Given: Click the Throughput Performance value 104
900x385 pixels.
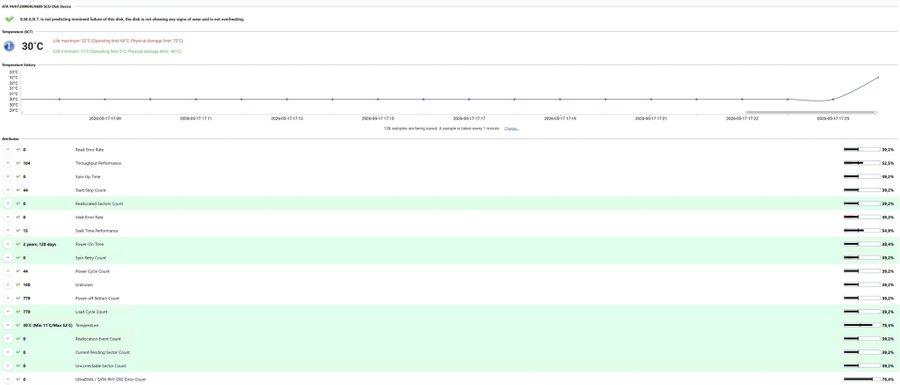Looking at the screenshot, I should click(26, 163).
